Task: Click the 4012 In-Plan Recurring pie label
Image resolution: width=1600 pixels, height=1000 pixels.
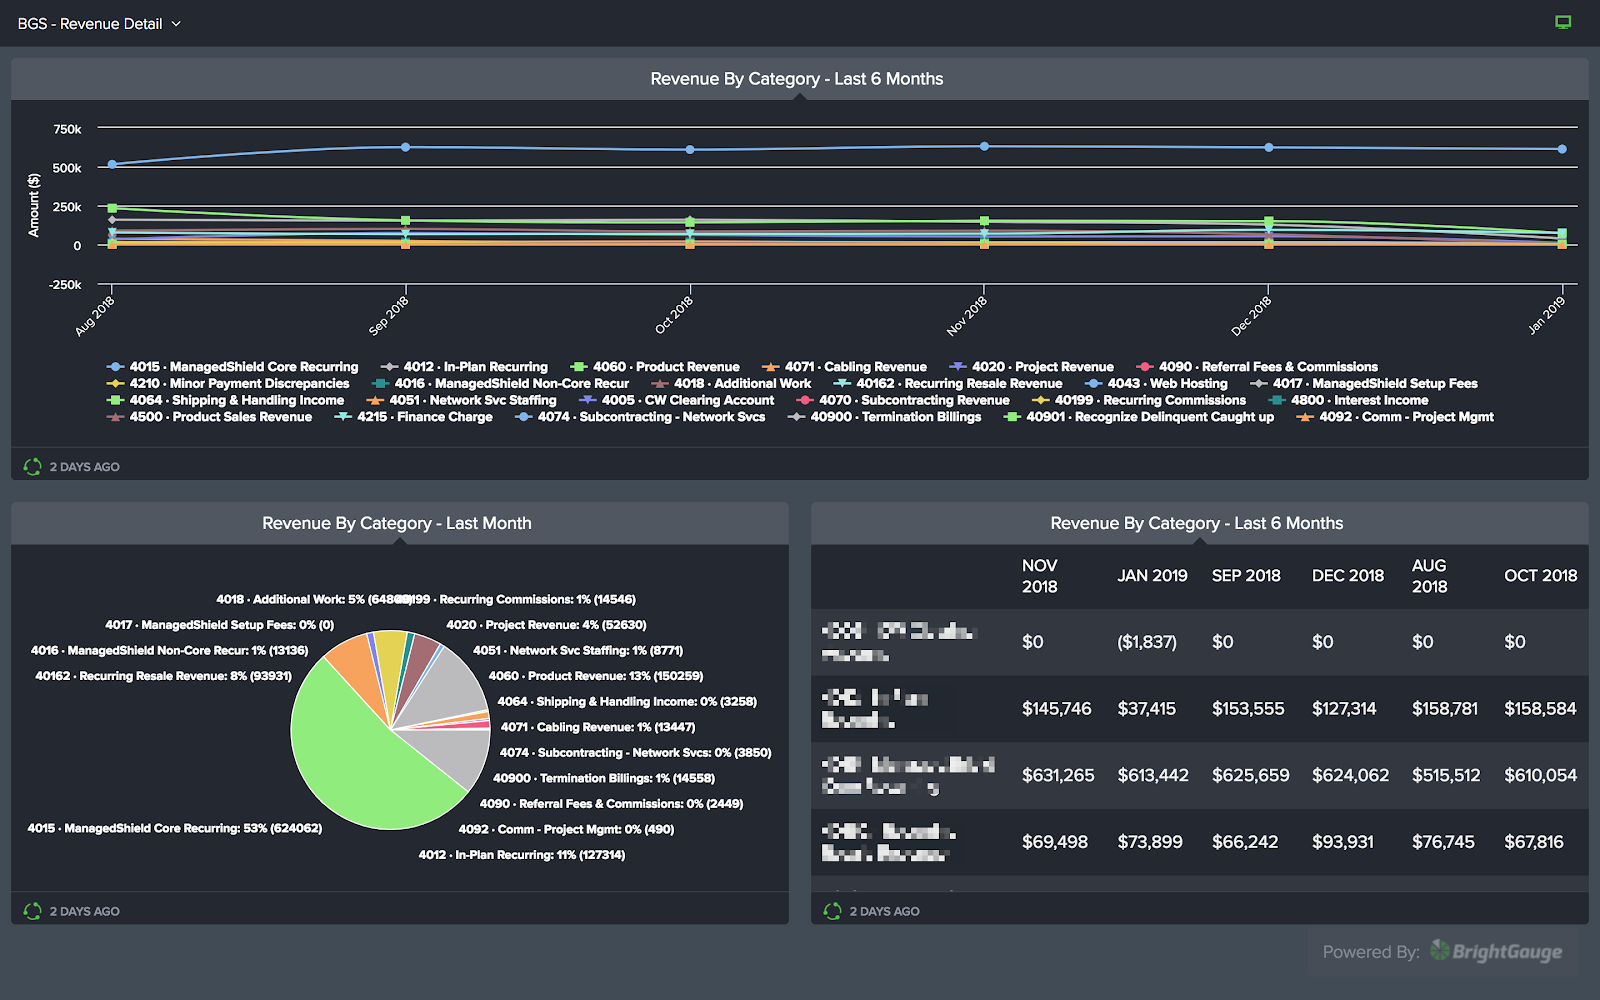Action: [x=521, y=855]
